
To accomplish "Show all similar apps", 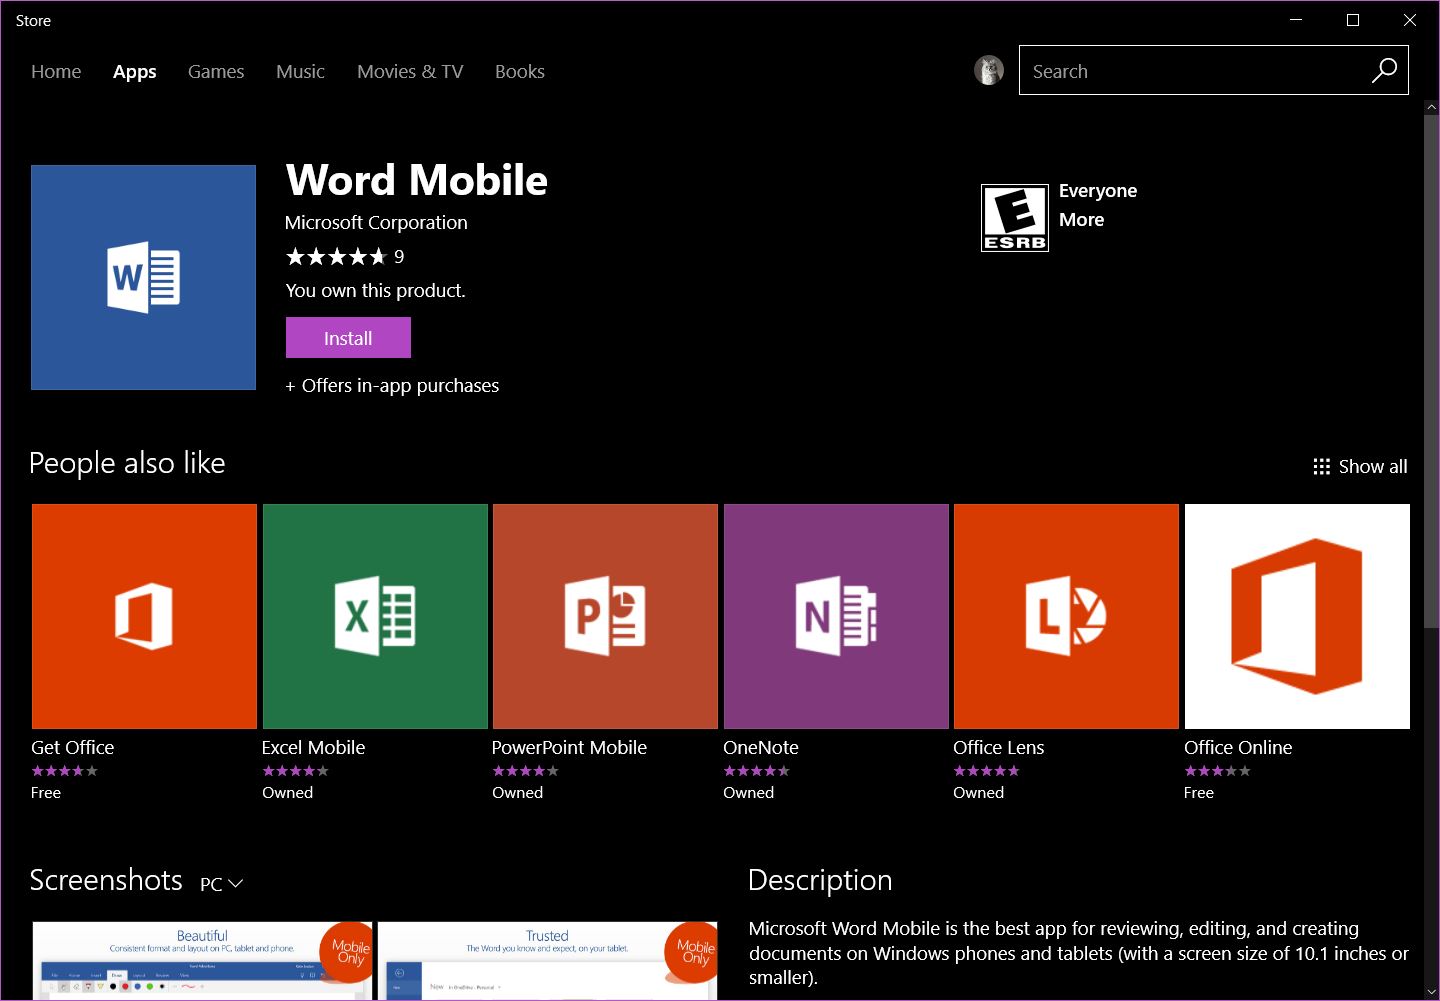I will click(1360, 467).
